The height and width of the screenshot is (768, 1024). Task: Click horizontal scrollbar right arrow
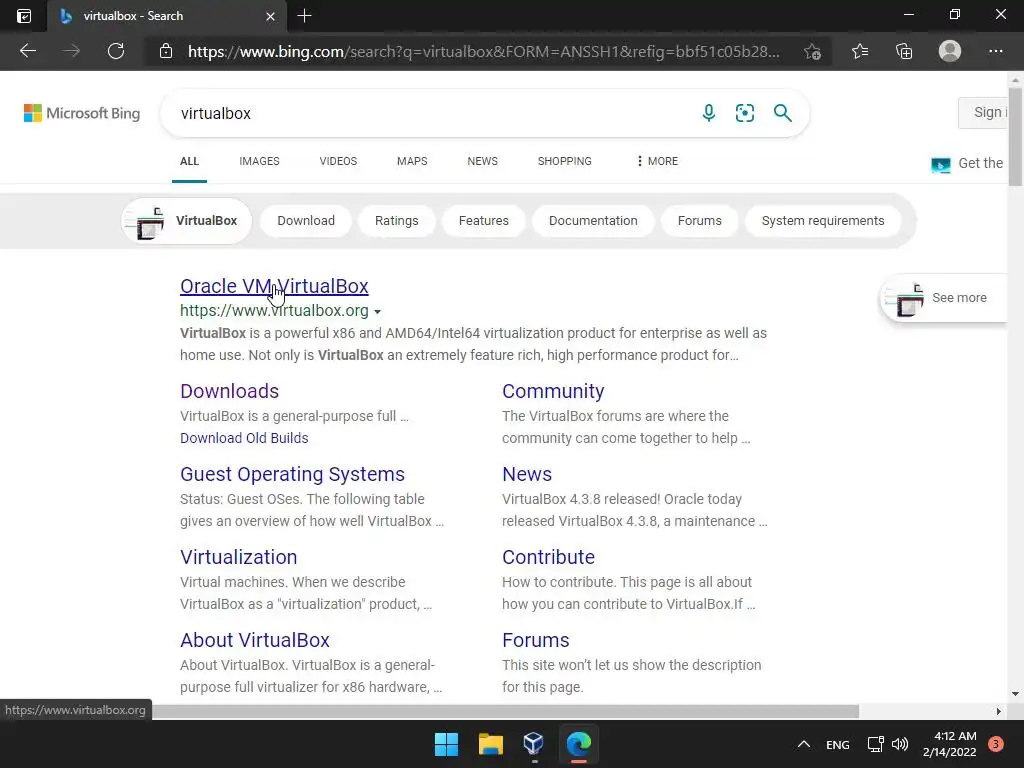(998, 711)
